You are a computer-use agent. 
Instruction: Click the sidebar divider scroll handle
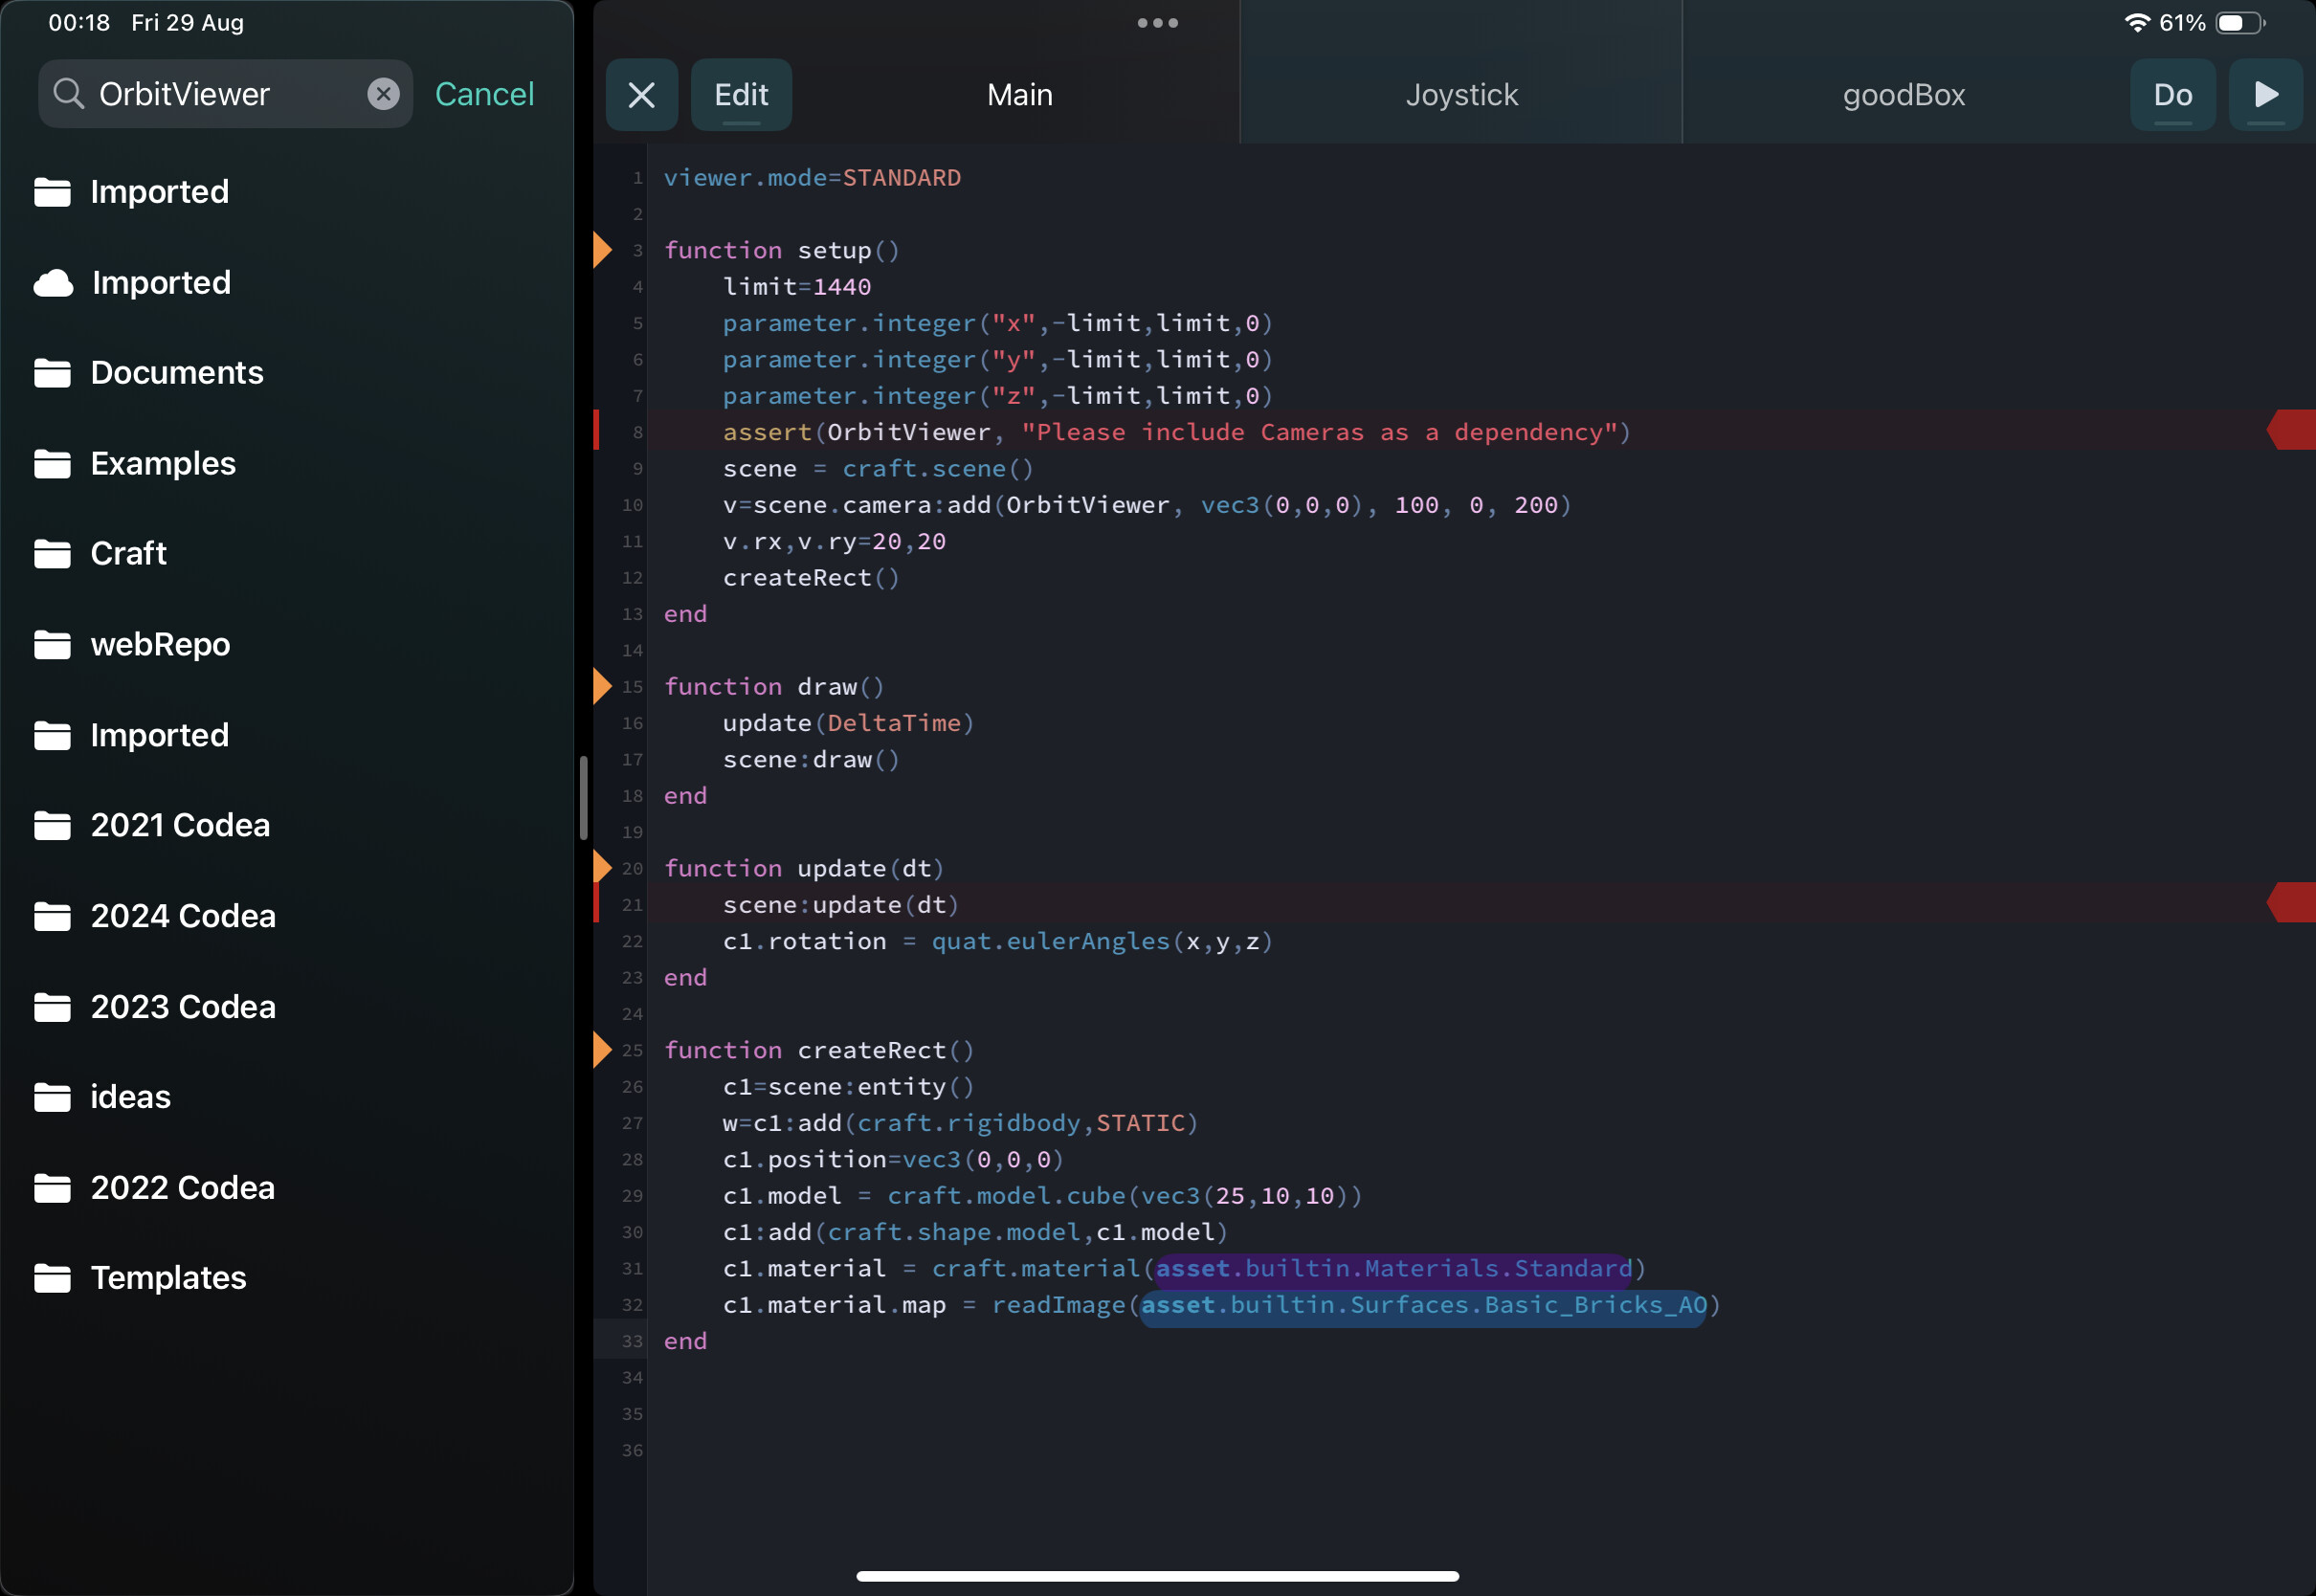click(583, 798)
